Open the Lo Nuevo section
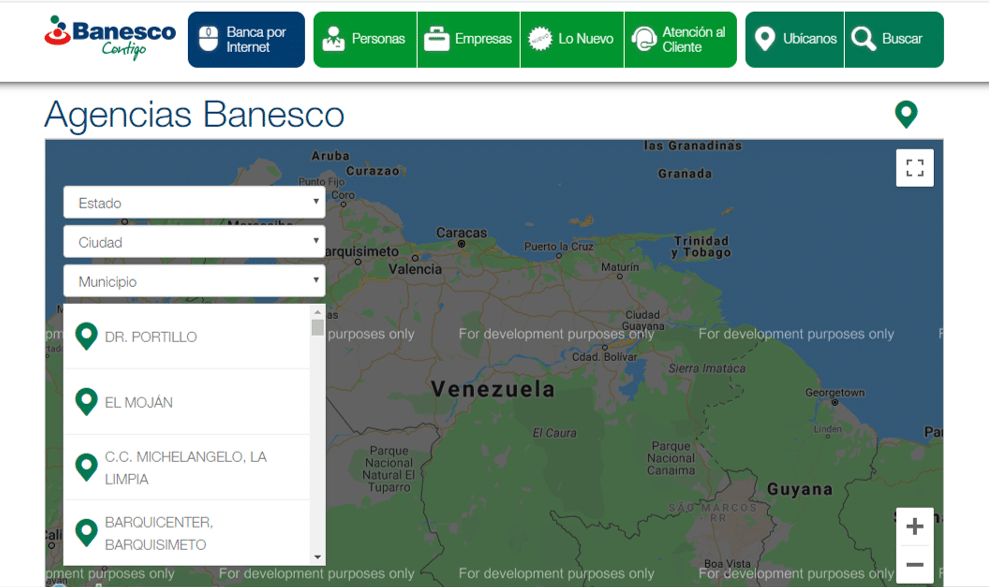The width and height of the screenshot is (989, 587). click(x=572, y=39)
